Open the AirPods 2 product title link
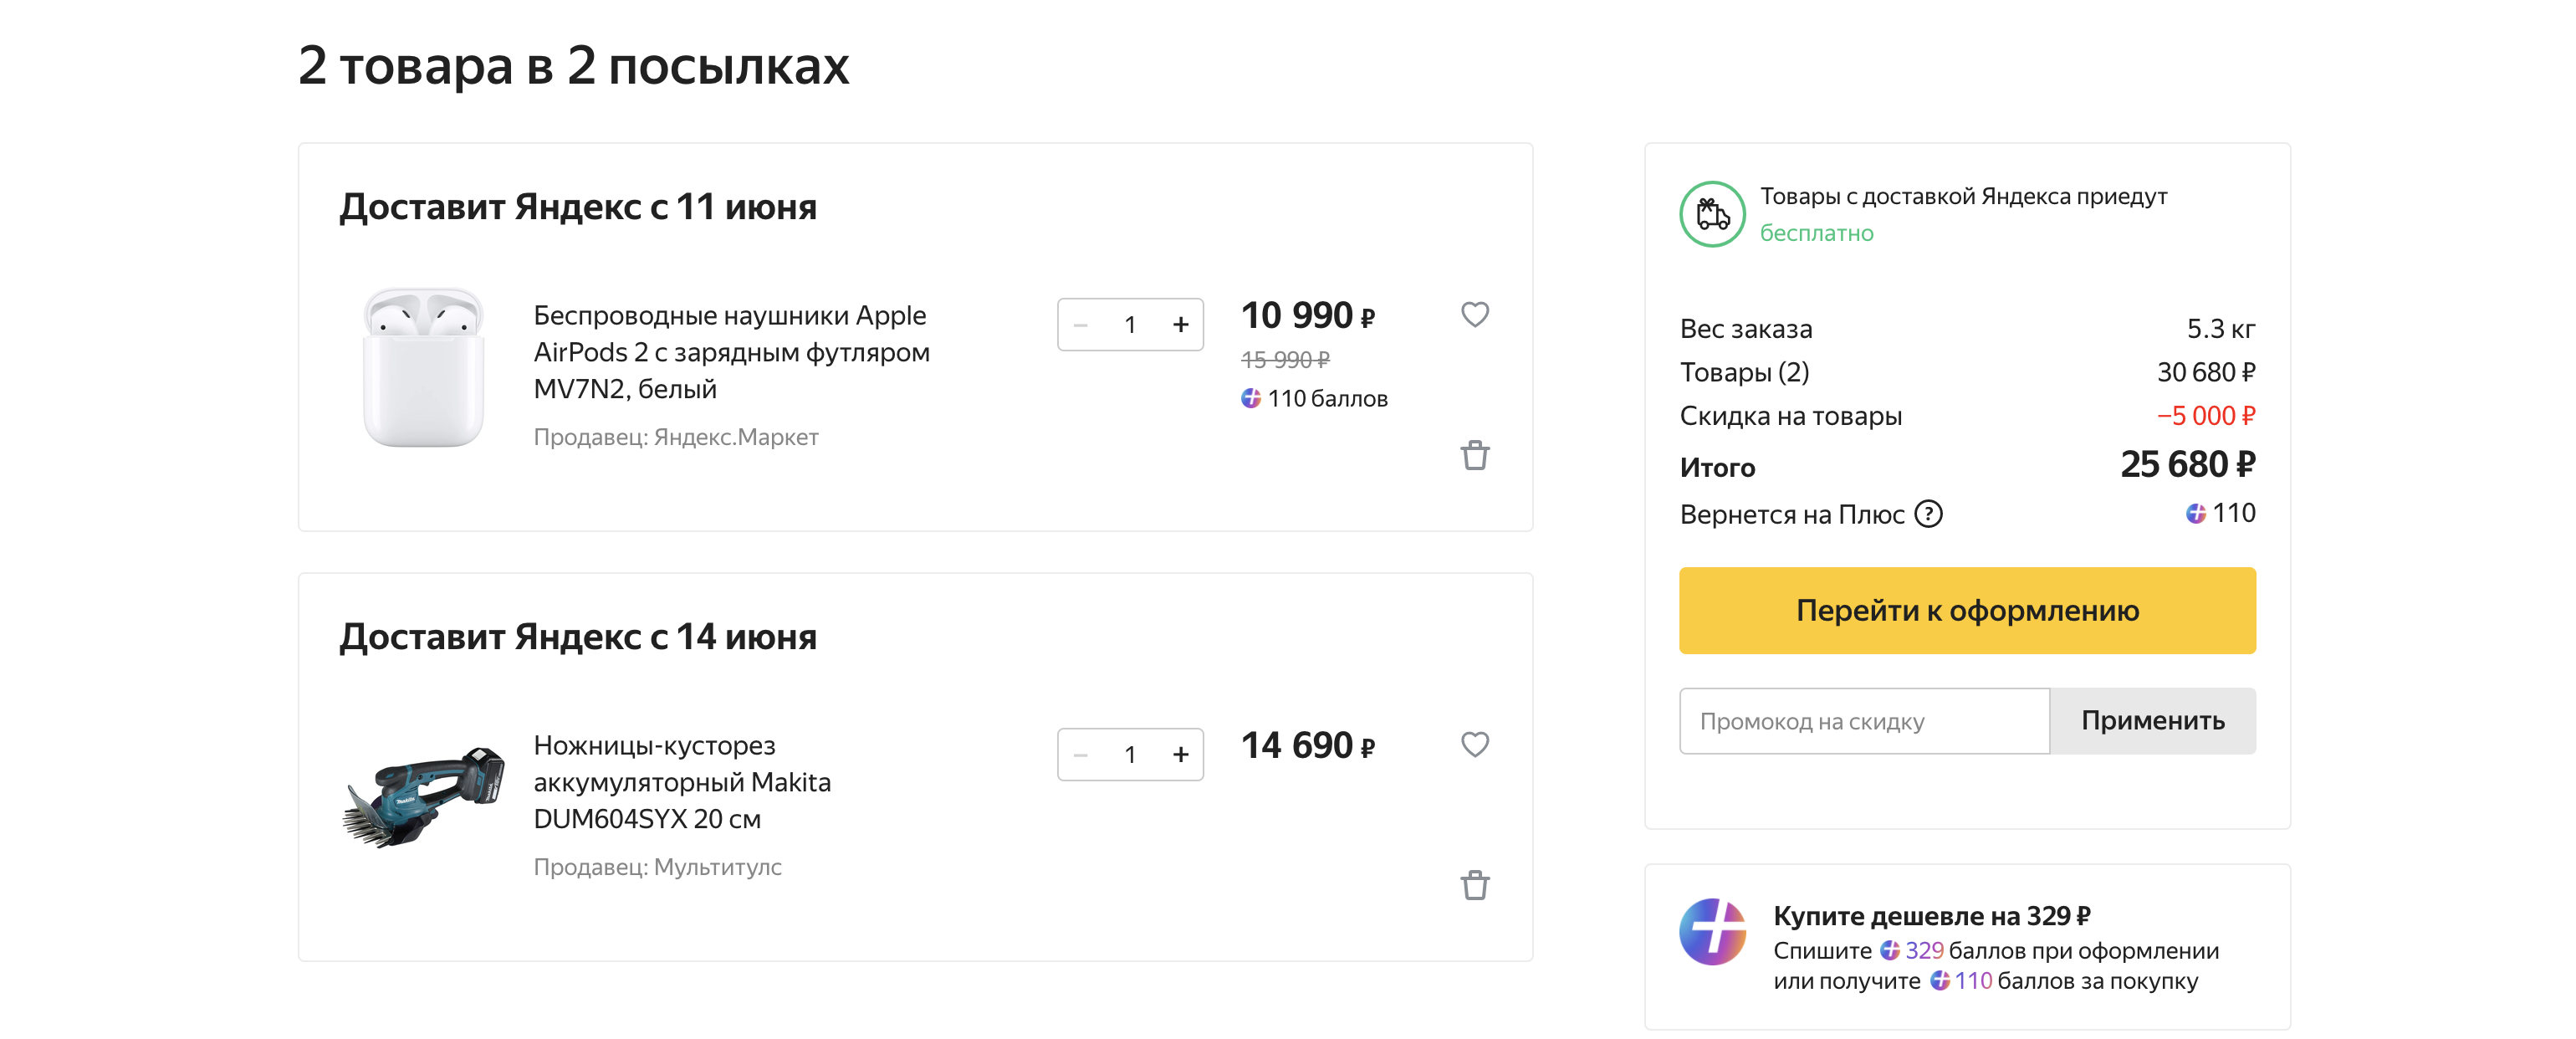Viewport: 2576px width, 1039px height. coord(731,352)
